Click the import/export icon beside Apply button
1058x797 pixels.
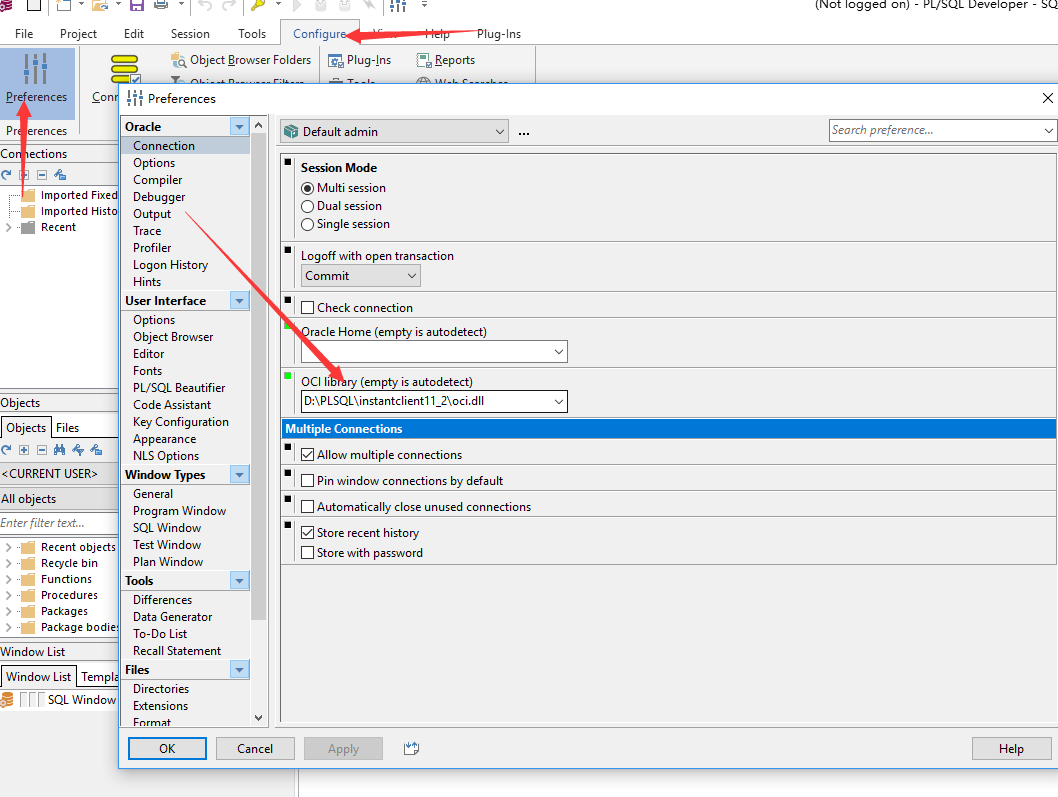[x=410, y=748]
